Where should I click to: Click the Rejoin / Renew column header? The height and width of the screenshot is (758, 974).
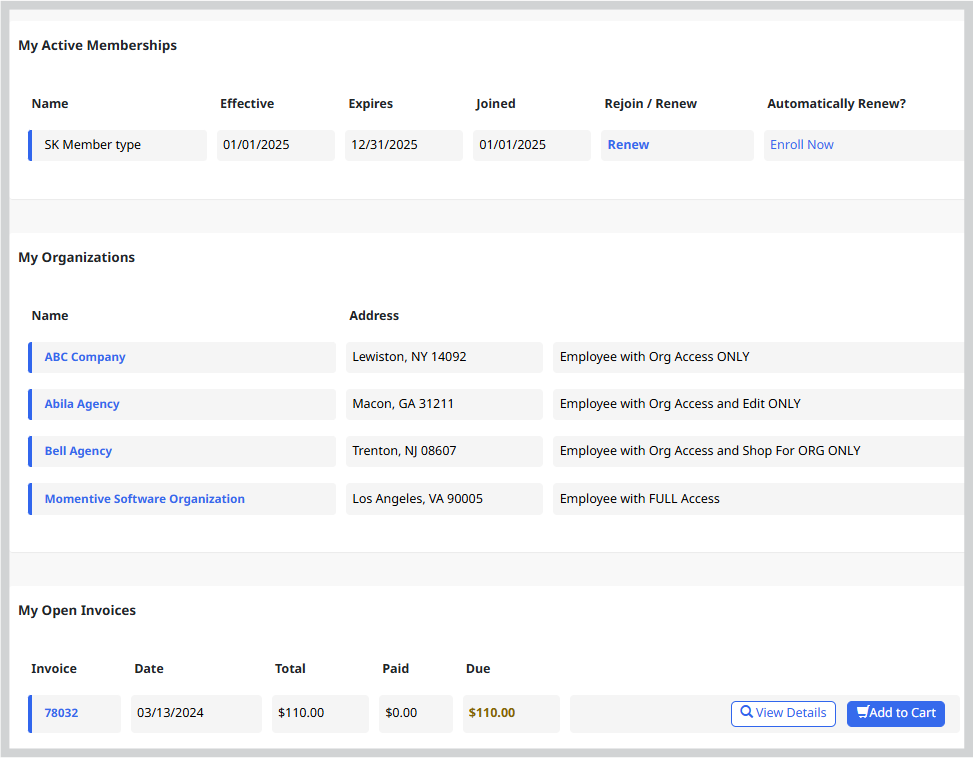[650, 104]
